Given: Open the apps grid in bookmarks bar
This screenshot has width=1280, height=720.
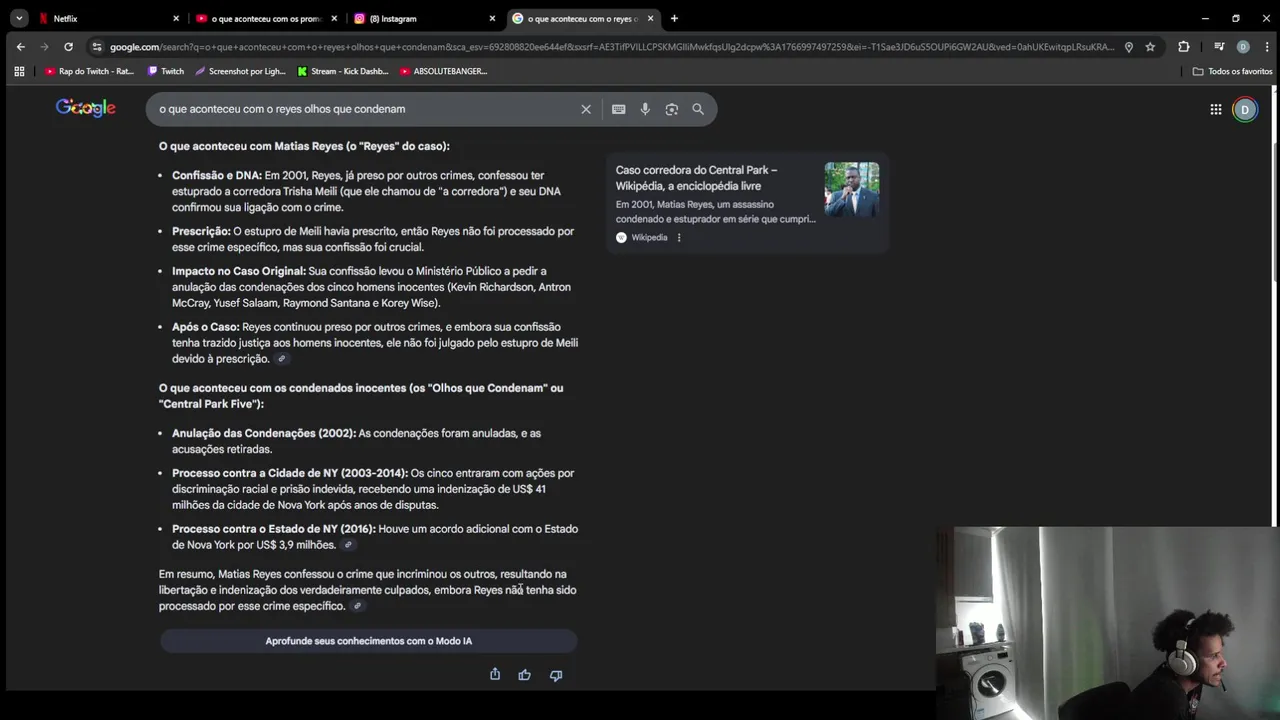Looking at the screenshot, I should (x=19, y=71).
